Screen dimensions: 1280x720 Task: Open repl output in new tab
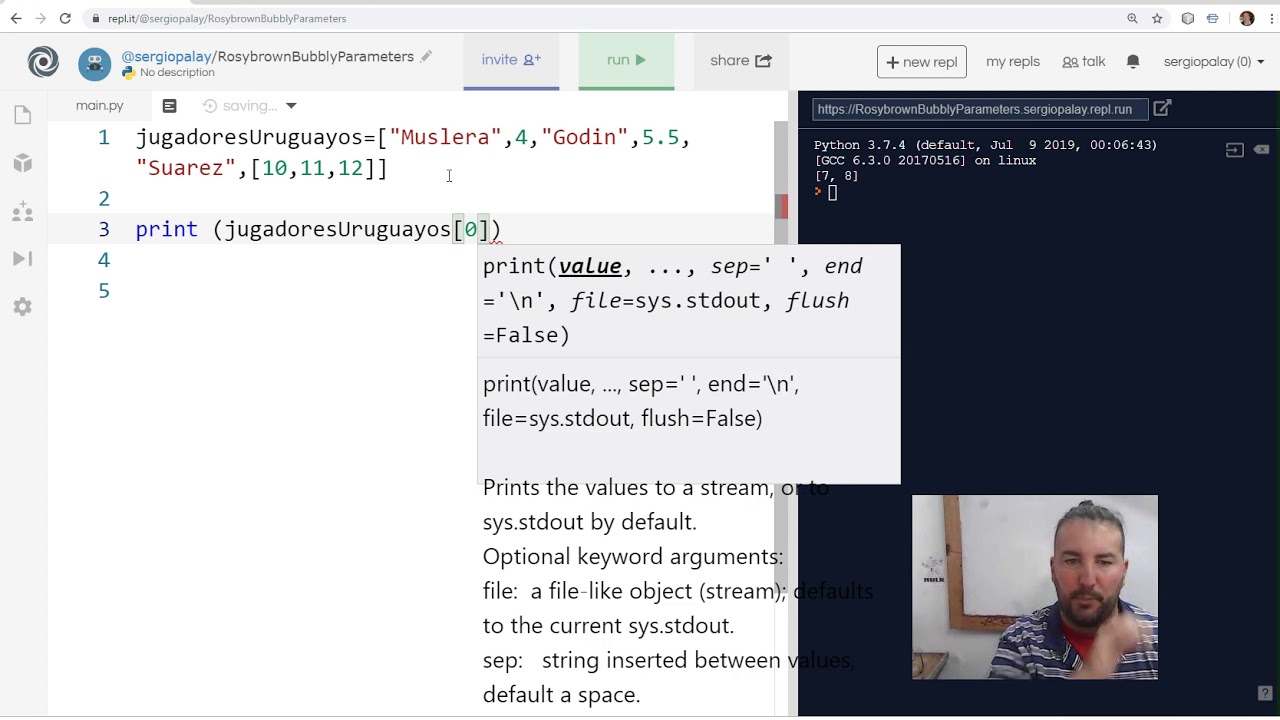click(1162, 109)
